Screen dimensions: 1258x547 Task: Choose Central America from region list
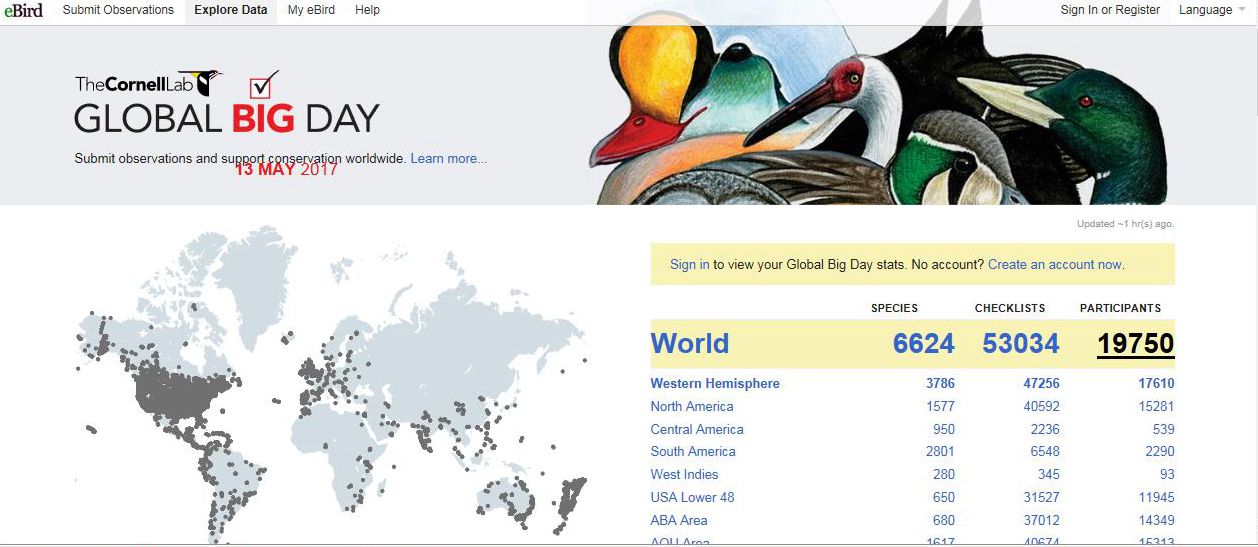pos(696,430)
